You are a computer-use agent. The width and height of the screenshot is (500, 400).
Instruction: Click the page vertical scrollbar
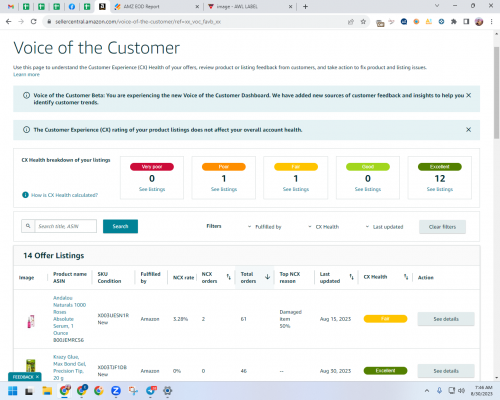497,93
